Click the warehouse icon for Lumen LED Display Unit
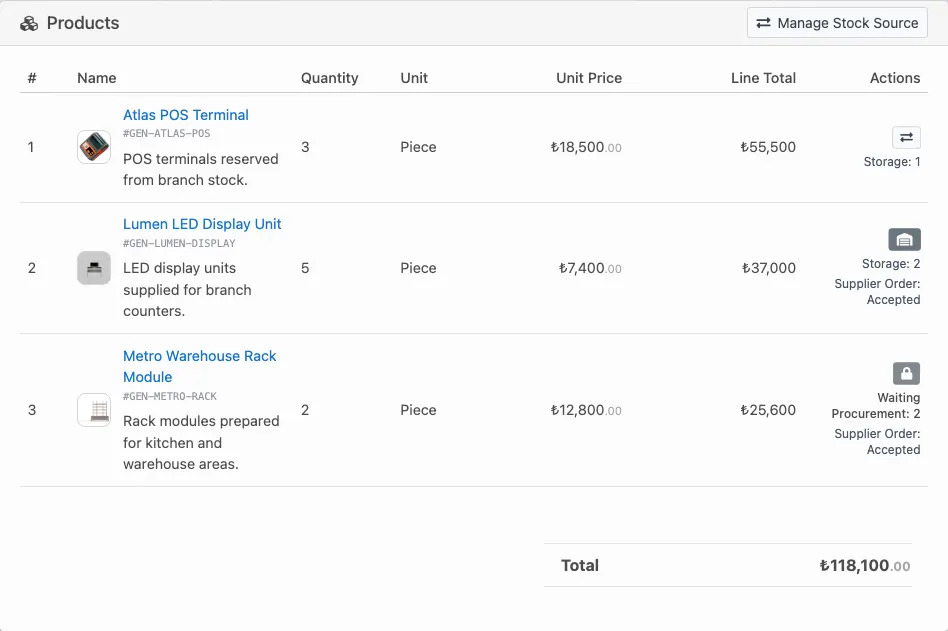The image size is (948, 631). point(904,239)
